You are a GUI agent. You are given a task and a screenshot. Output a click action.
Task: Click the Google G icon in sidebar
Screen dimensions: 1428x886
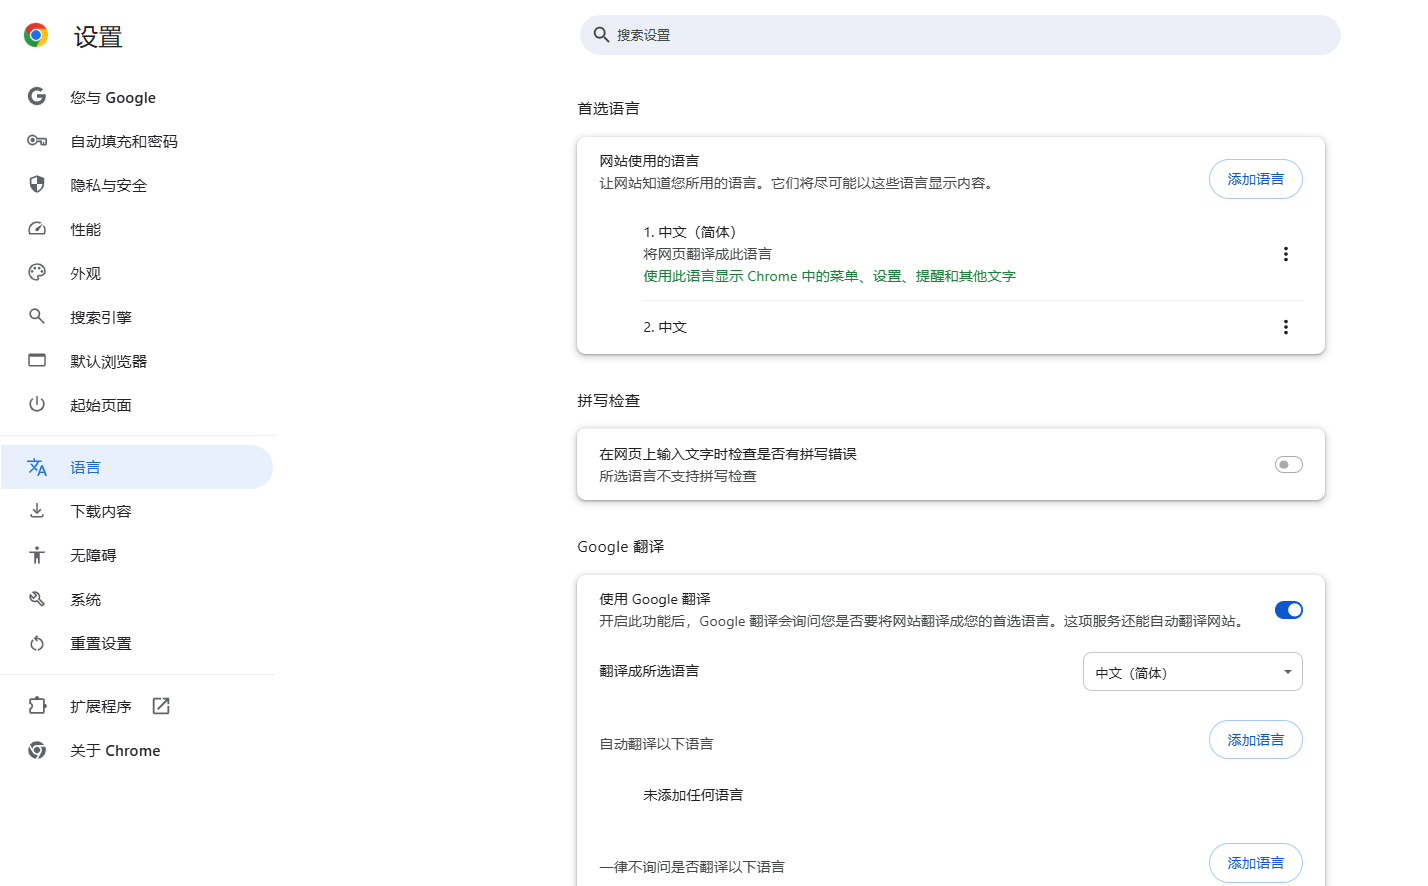[x=37, y=97]
